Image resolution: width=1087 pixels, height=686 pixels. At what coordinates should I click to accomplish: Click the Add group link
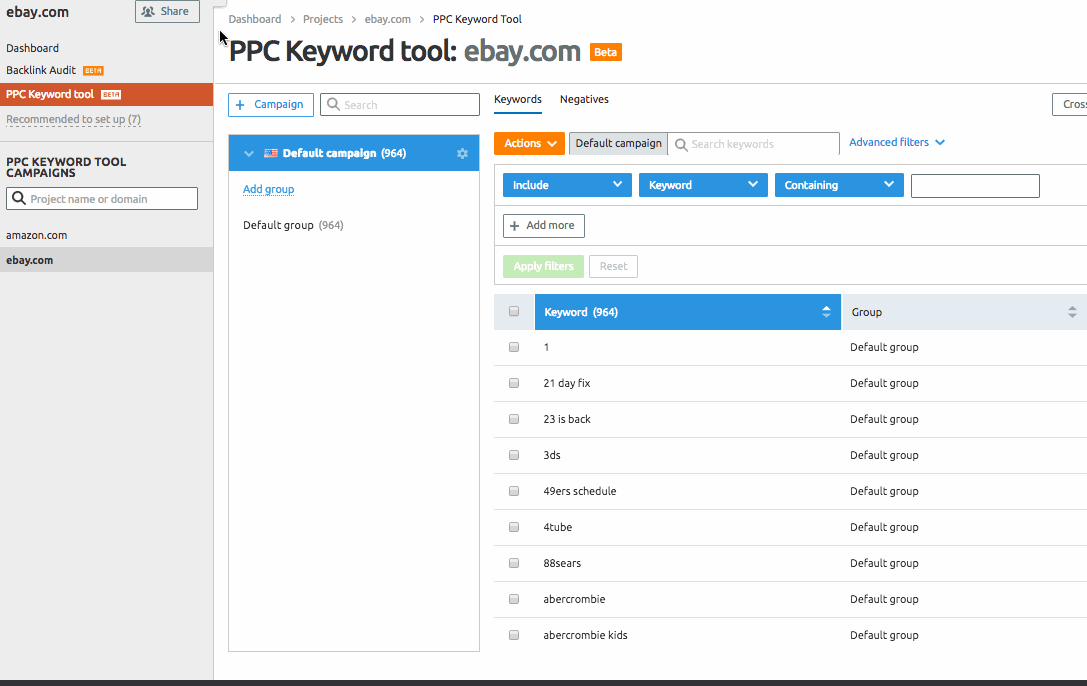268,189
